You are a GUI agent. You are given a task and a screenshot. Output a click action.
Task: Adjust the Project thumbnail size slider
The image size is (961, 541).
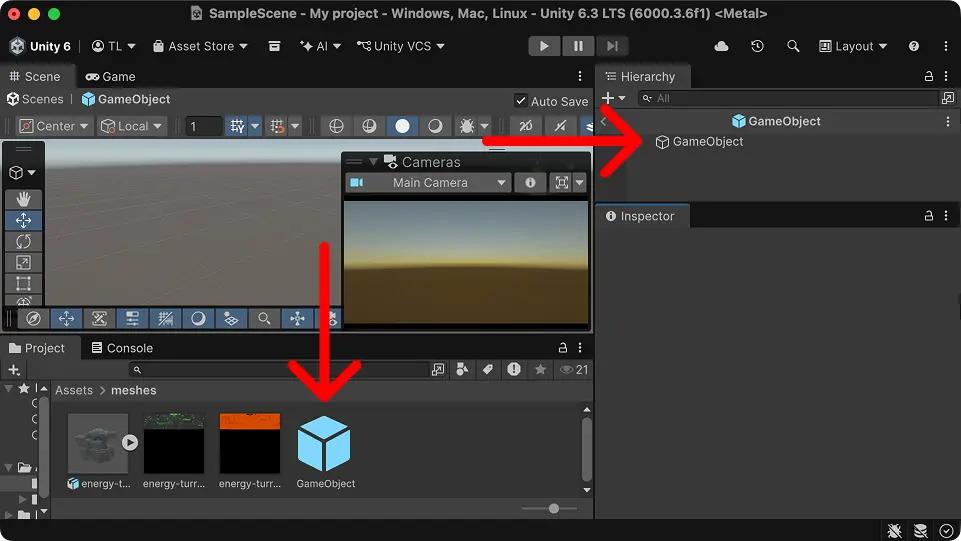[x=553, y=509]
